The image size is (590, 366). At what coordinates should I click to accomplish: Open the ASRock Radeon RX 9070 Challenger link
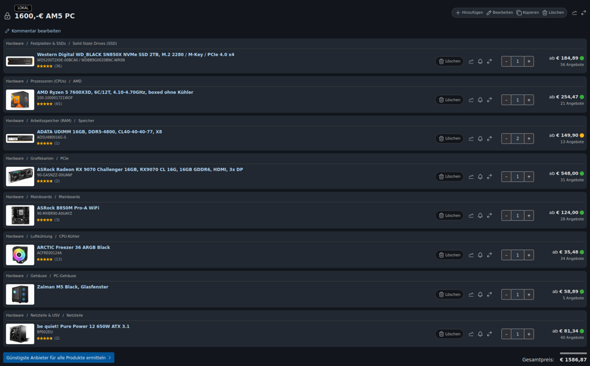point(140,170)
